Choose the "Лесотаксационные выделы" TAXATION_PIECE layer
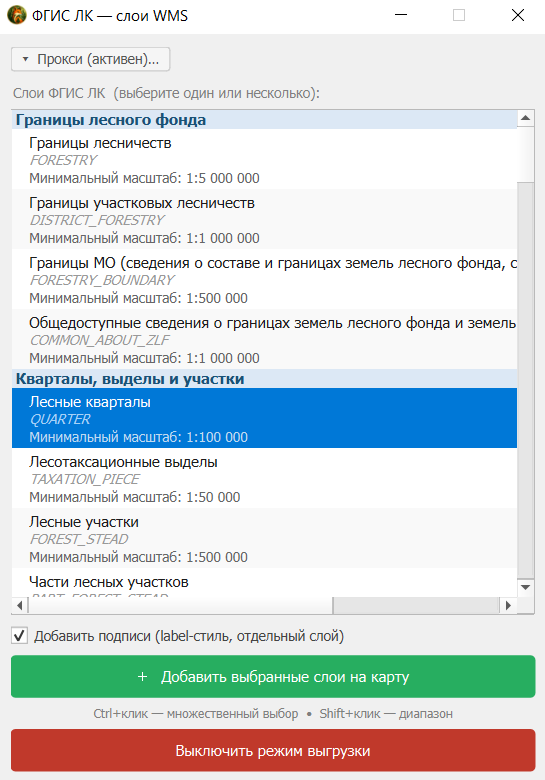The image size is (545, 780). pyautogui.click(x=265, y=478)
